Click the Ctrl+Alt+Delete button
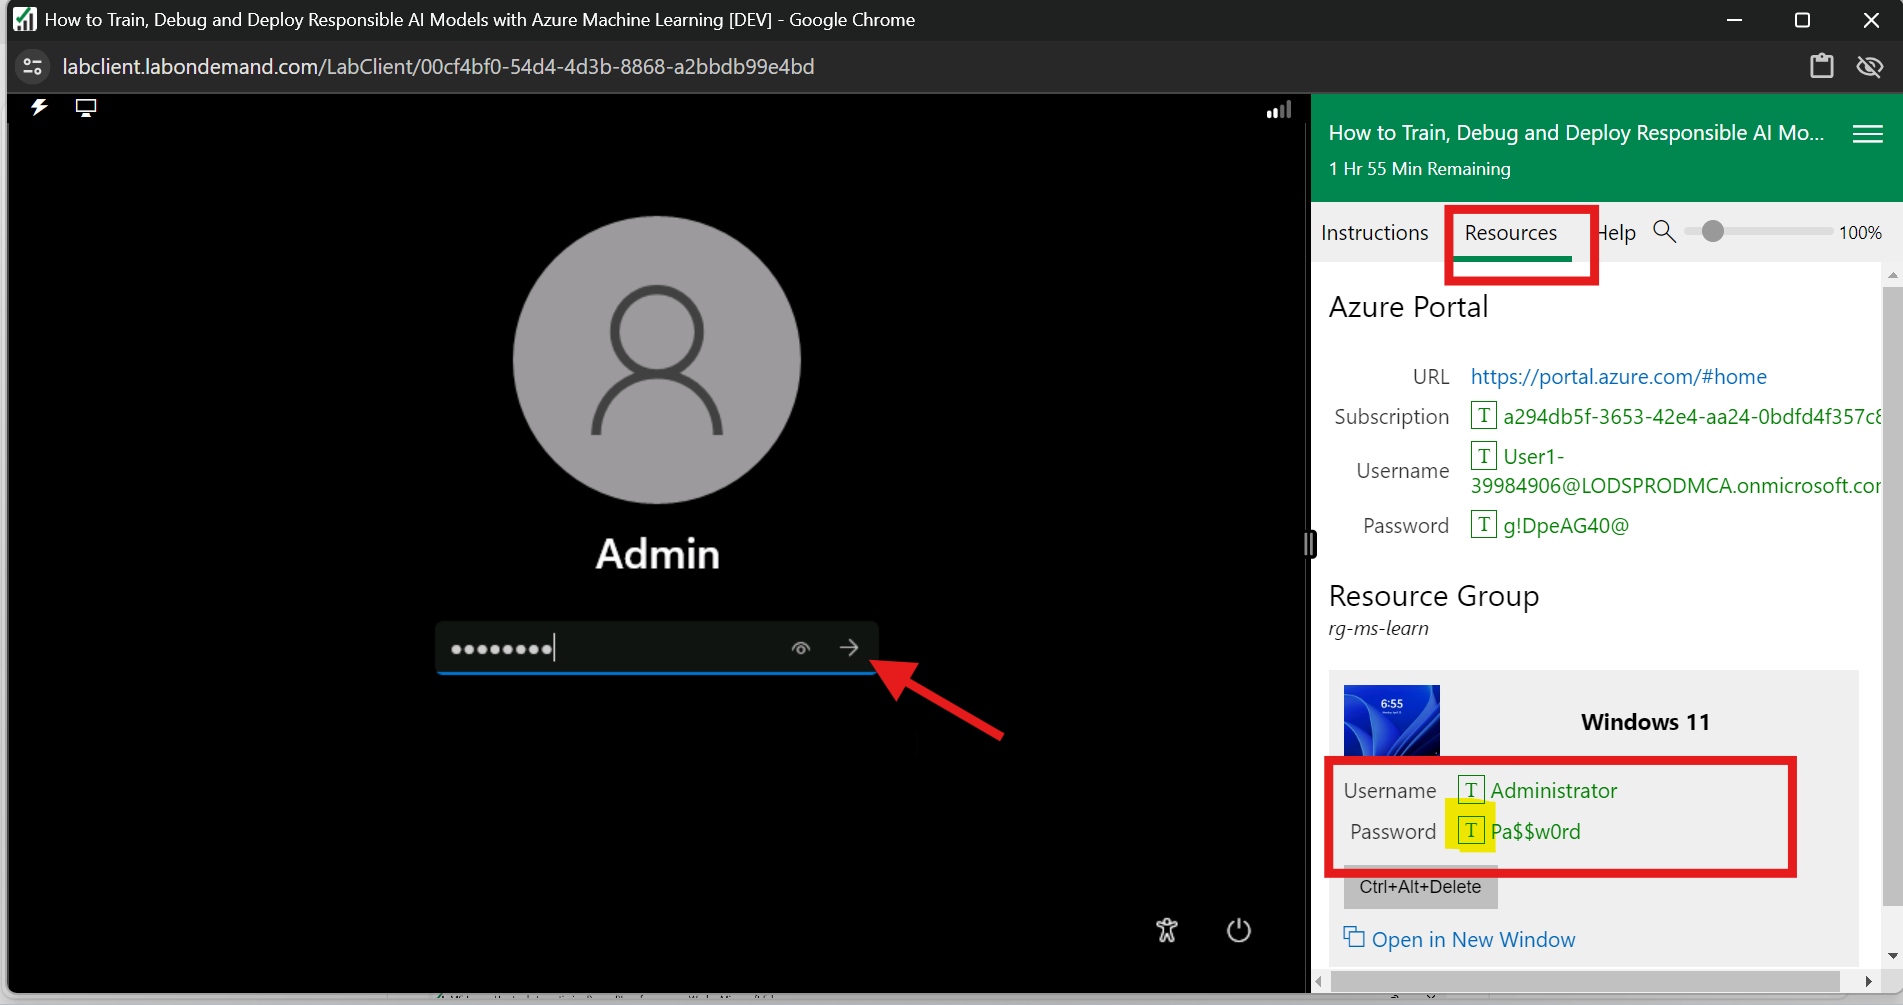Image resolution: width=1903 pixels, height=1005 pixels. pos(1420,887)
